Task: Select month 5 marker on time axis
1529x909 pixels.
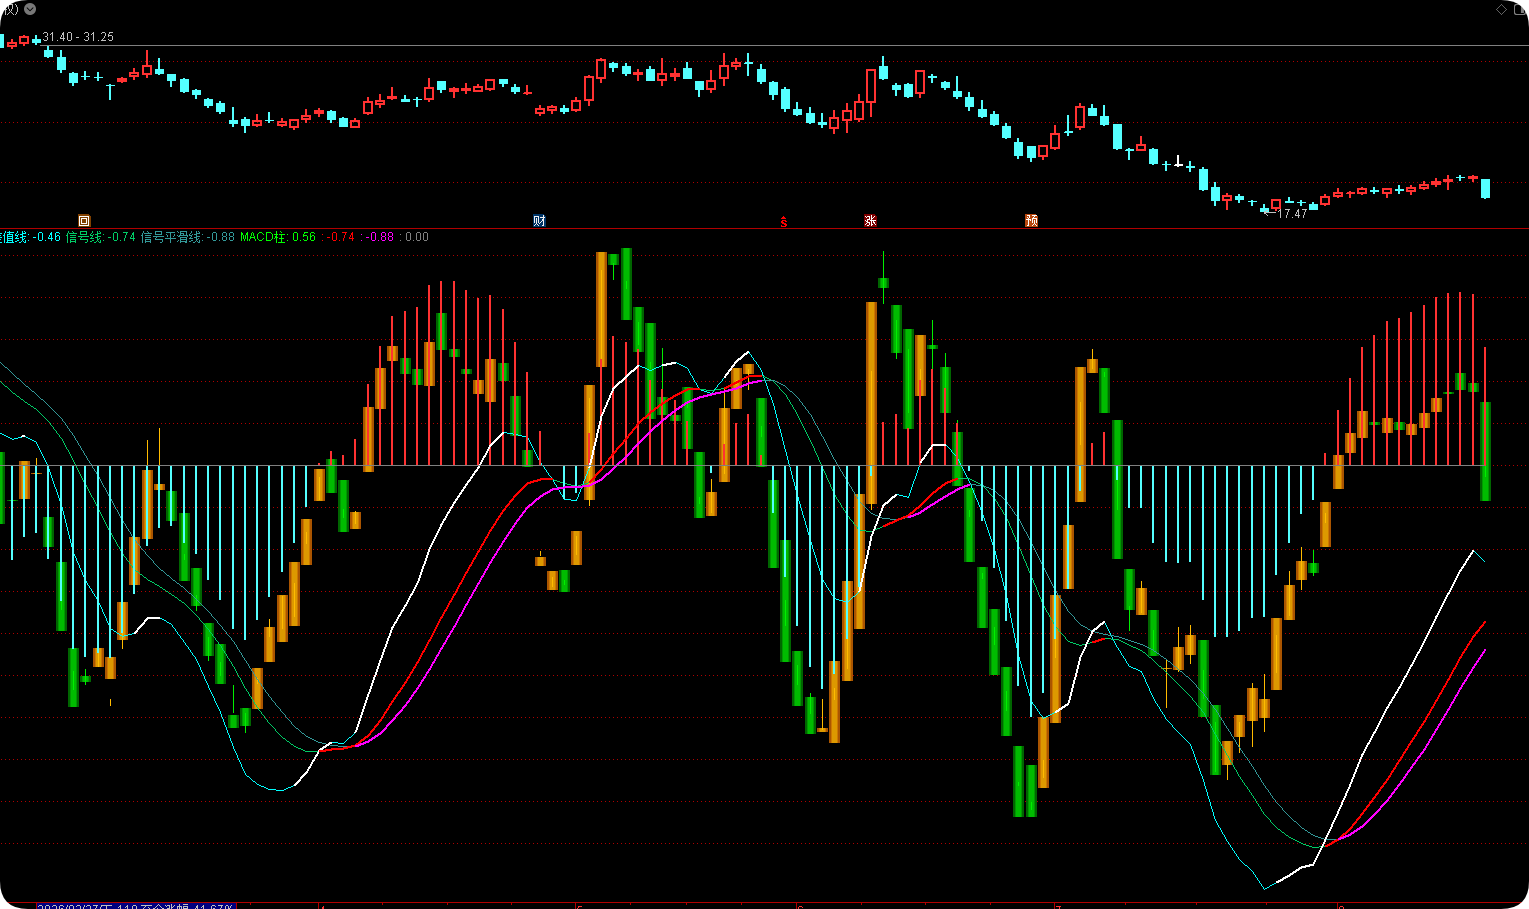Action: pos(579,906)
